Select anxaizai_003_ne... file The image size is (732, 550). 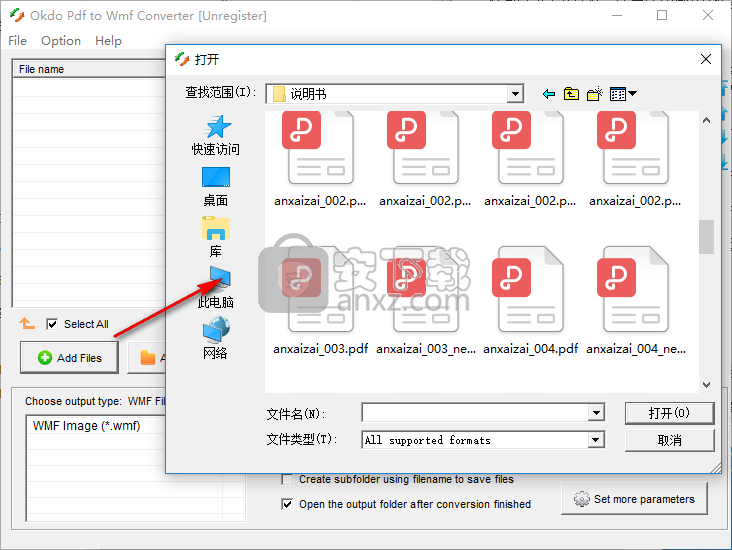(x=425, y=301)
